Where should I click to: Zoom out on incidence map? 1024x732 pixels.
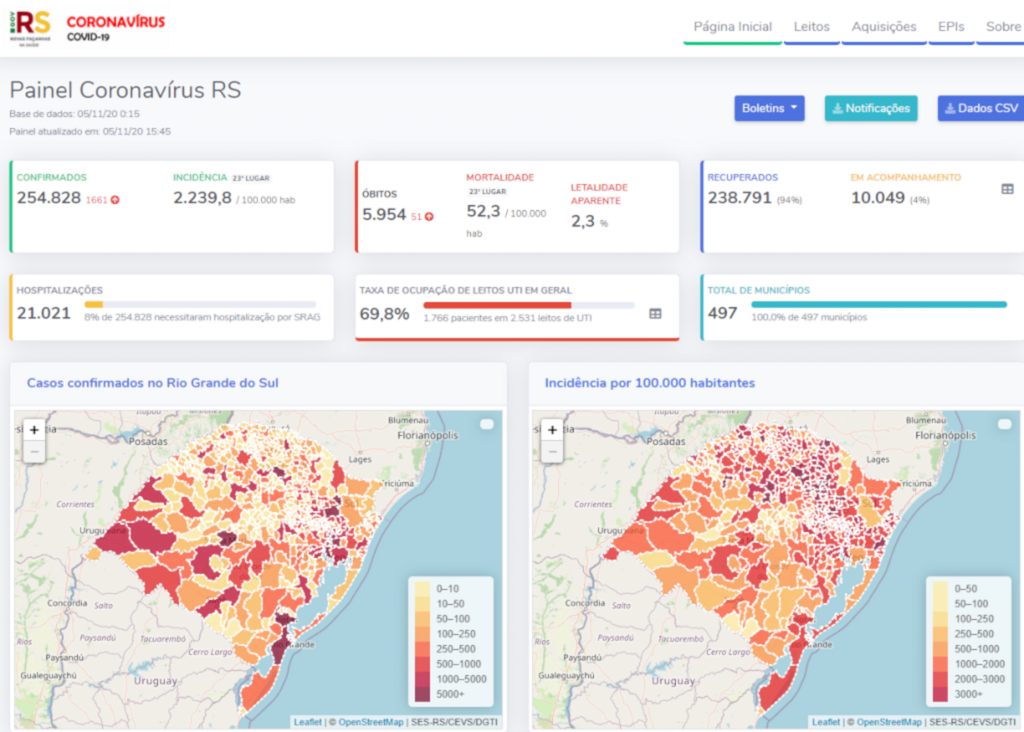(552, 452)
